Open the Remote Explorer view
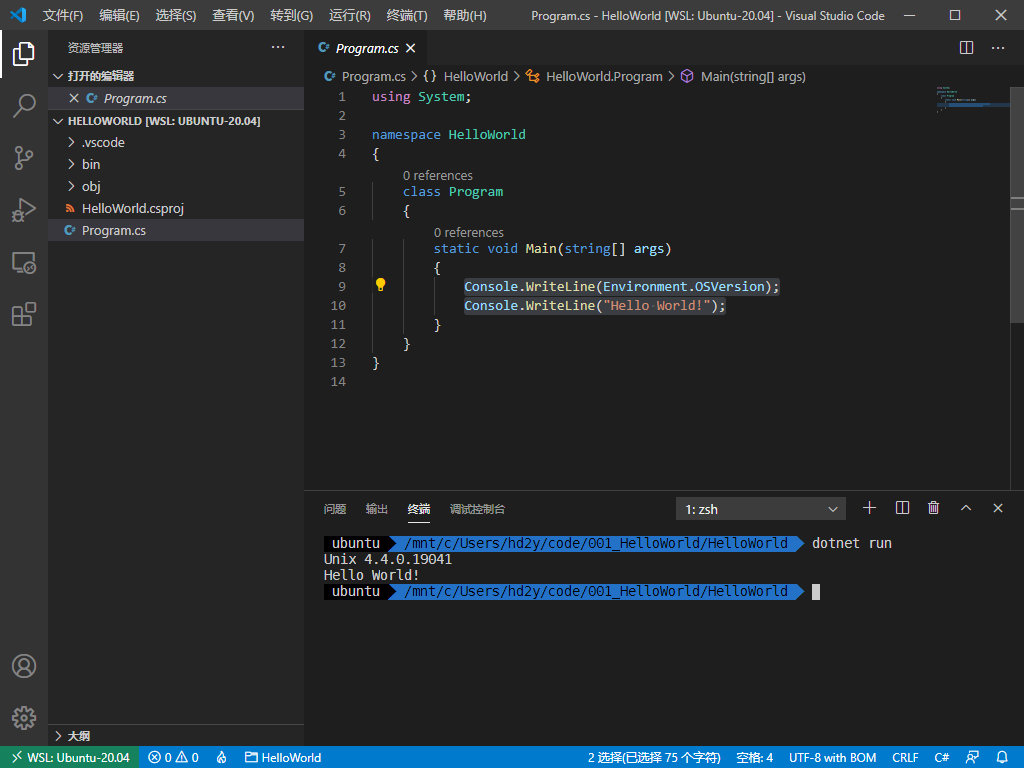The width and height of the screenshot is (1024, 768). tap(24, 263)
